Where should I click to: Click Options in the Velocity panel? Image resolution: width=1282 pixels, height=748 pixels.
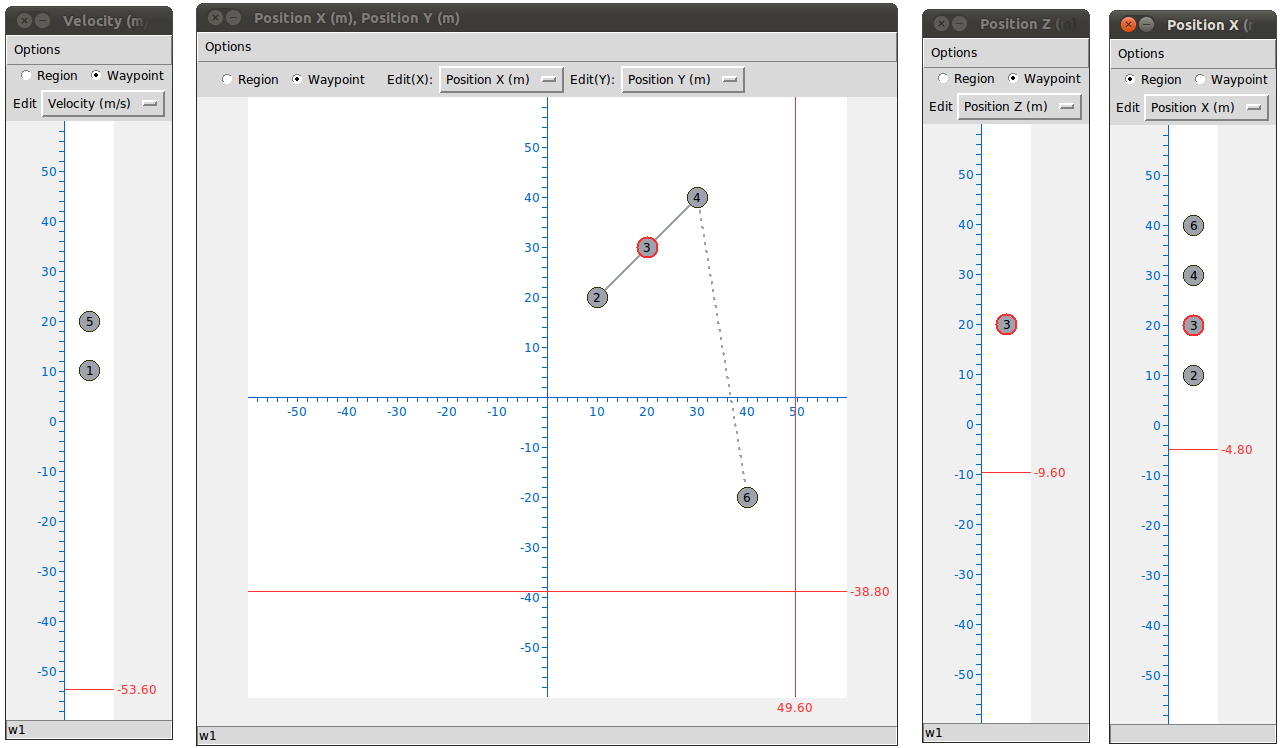point(36,49)
